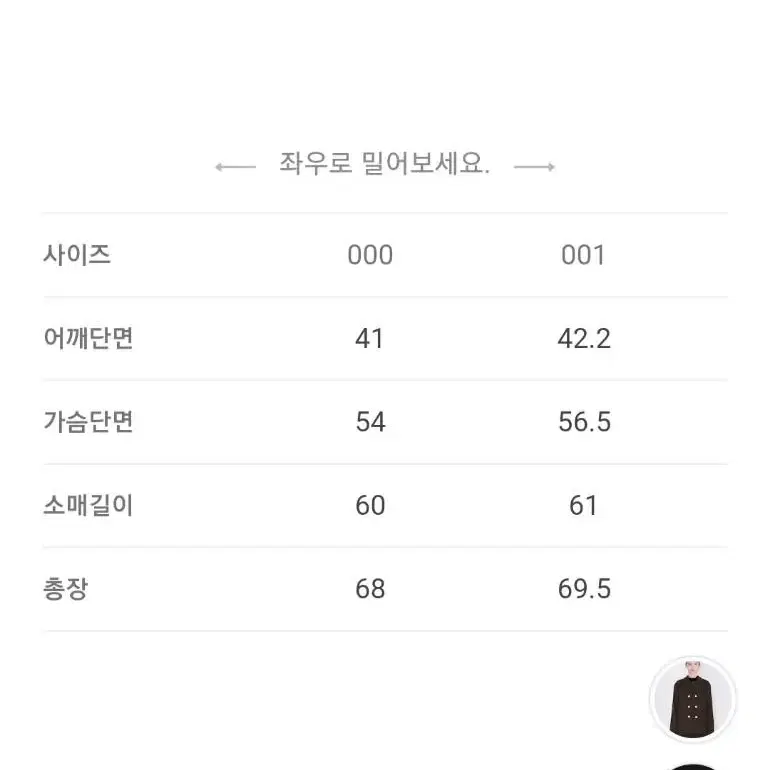Tap the right arrow beside swipe hint
This screenshot has width=770, height=770.
(534, 167)
